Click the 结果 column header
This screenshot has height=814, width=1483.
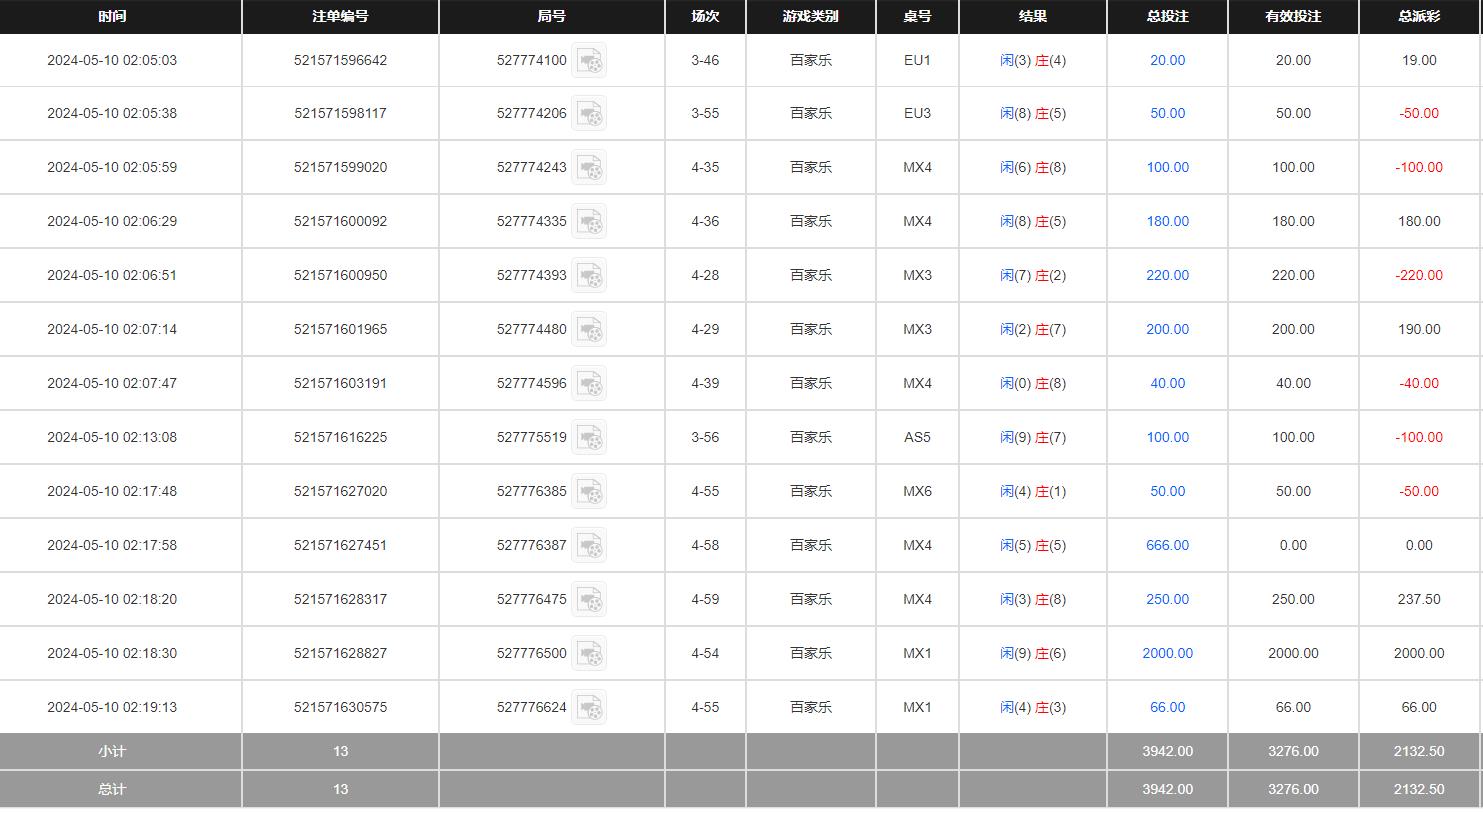point(1033,16)
